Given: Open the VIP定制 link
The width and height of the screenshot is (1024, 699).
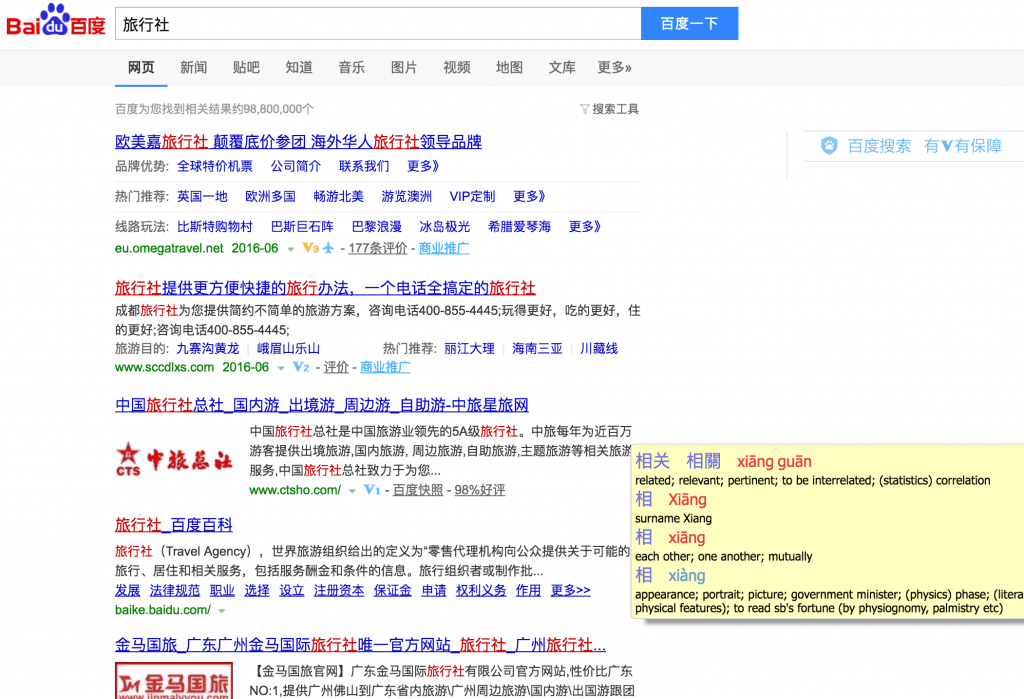Looking at the screenshot, I should [472, 196].
